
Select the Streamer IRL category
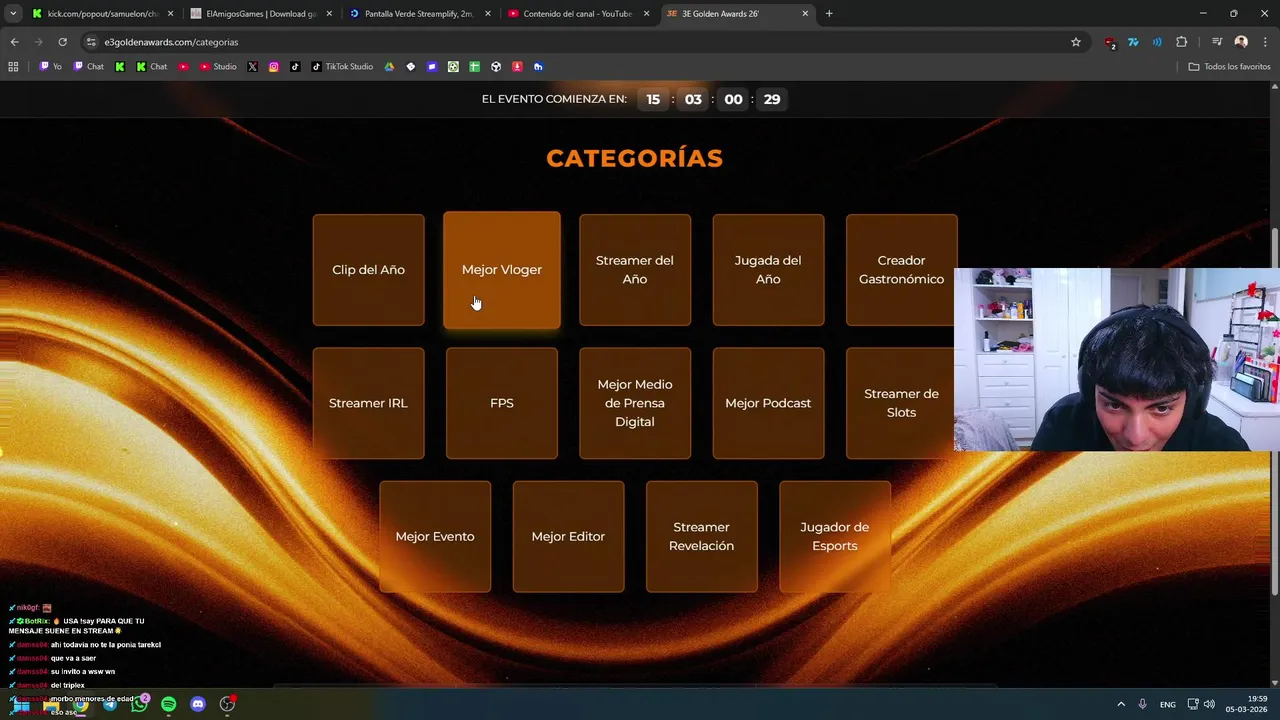point(368,403)
